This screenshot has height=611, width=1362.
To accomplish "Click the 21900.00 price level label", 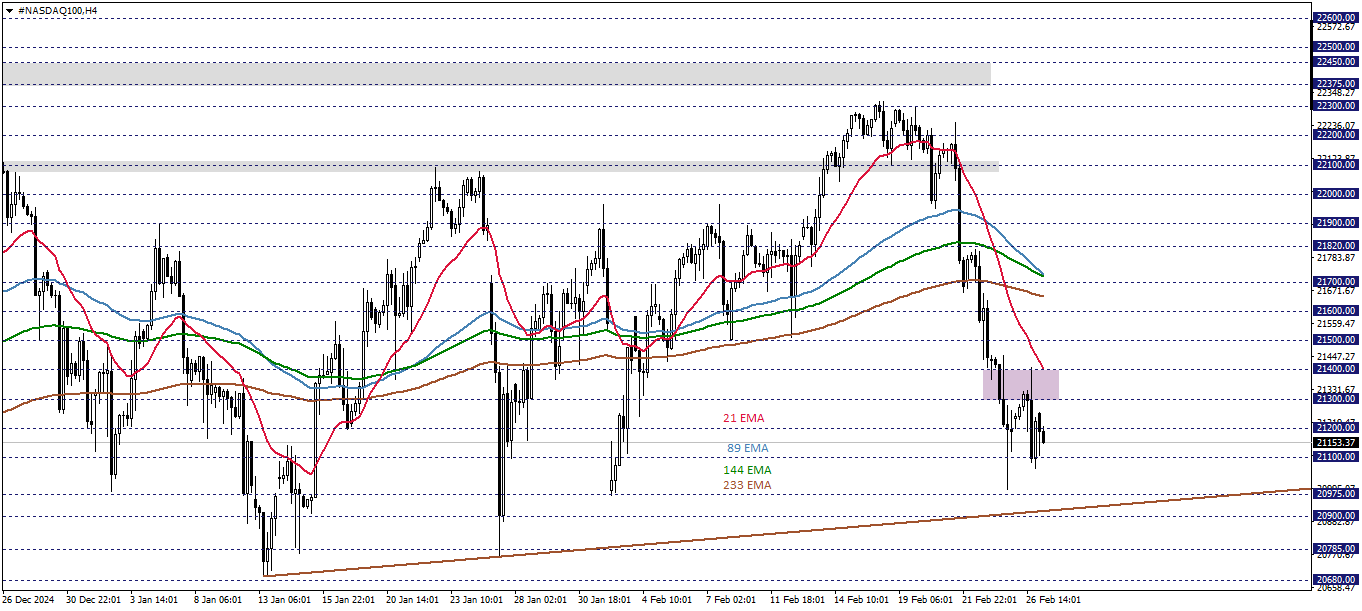I will [x=1337, y=222].
